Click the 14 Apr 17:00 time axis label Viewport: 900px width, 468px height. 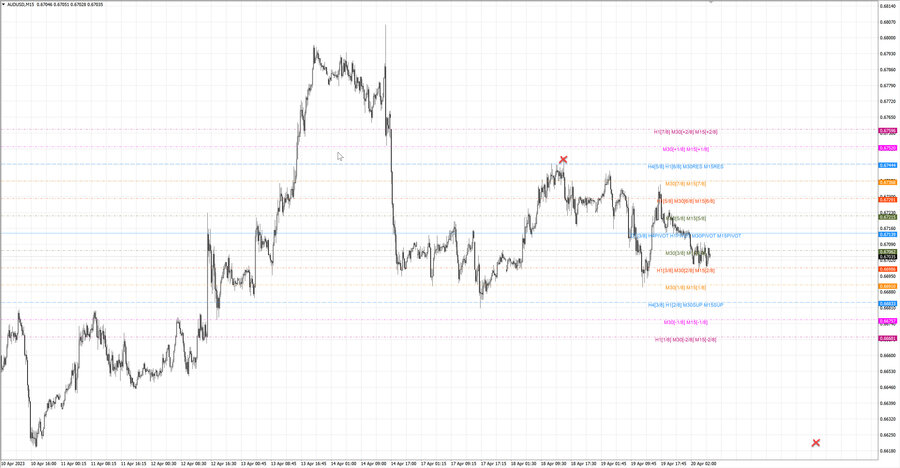point(404,463)
